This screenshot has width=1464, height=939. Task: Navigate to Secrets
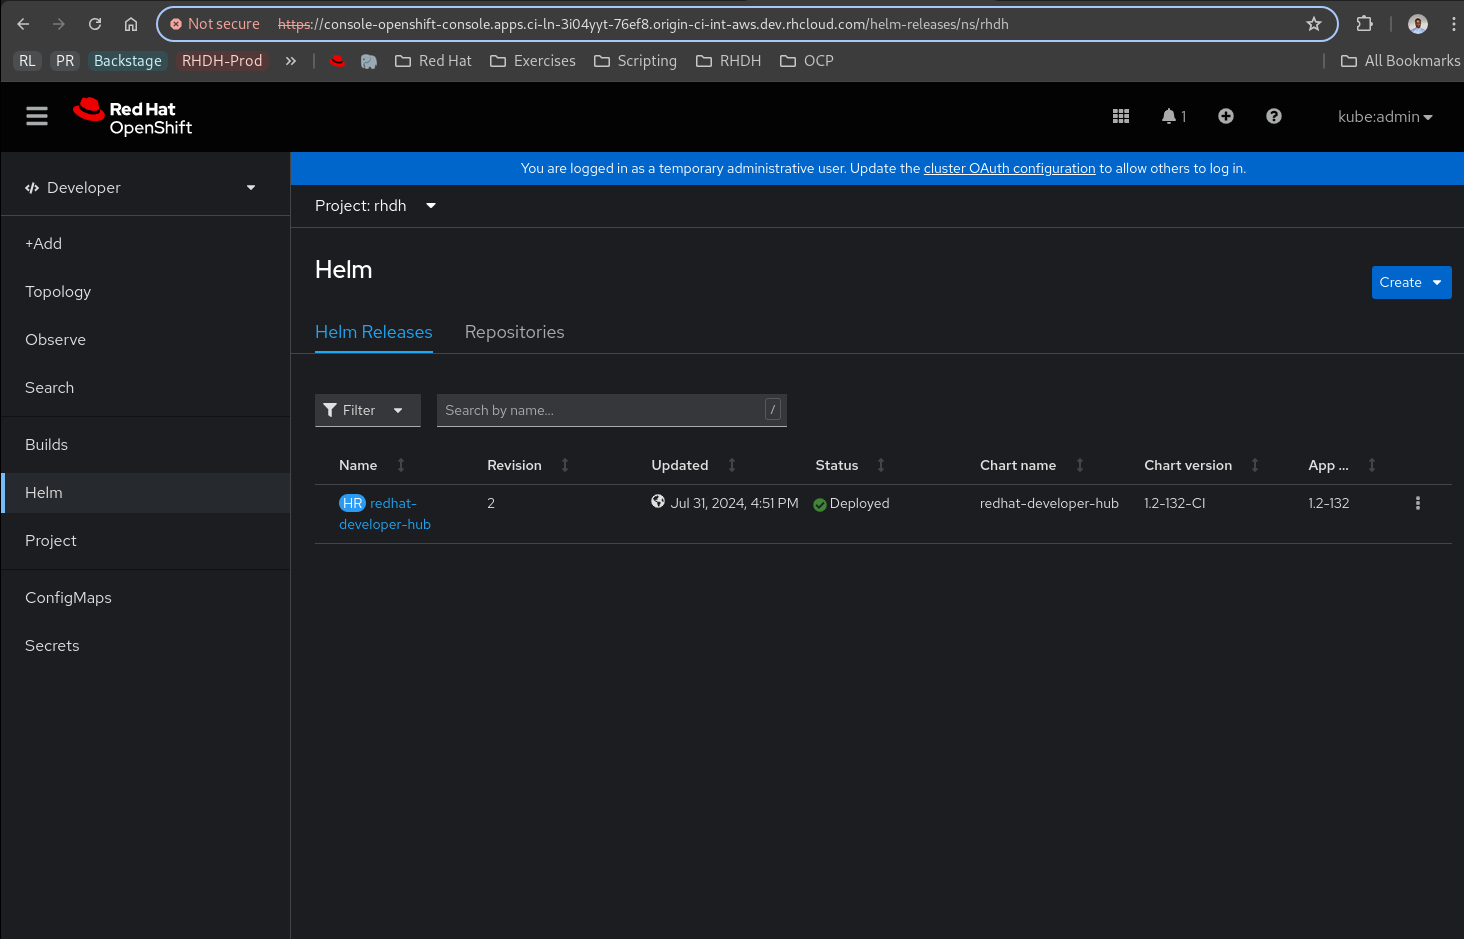146,646
